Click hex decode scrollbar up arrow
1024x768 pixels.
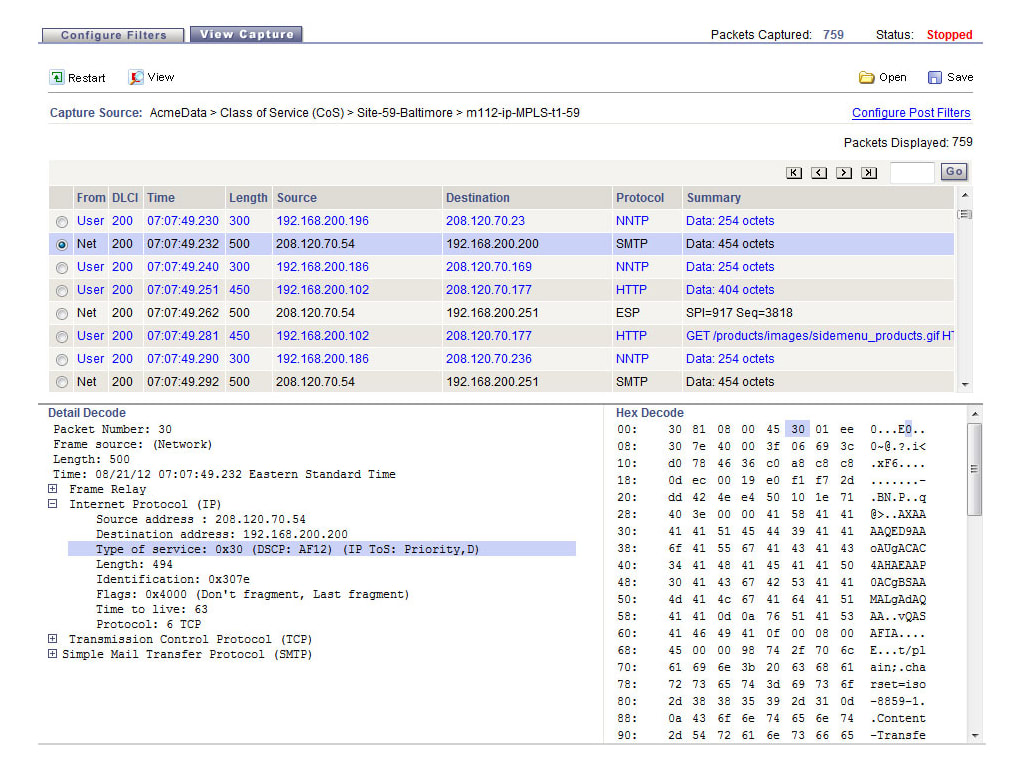(974, 414)
